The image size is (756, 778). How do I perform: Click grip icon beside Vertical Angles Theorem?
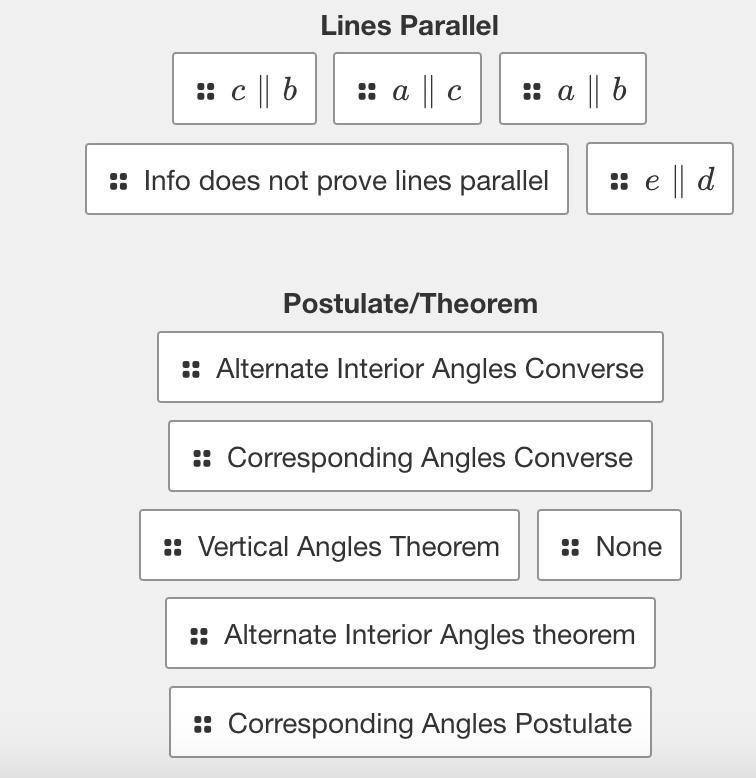(x=173, y=547)
